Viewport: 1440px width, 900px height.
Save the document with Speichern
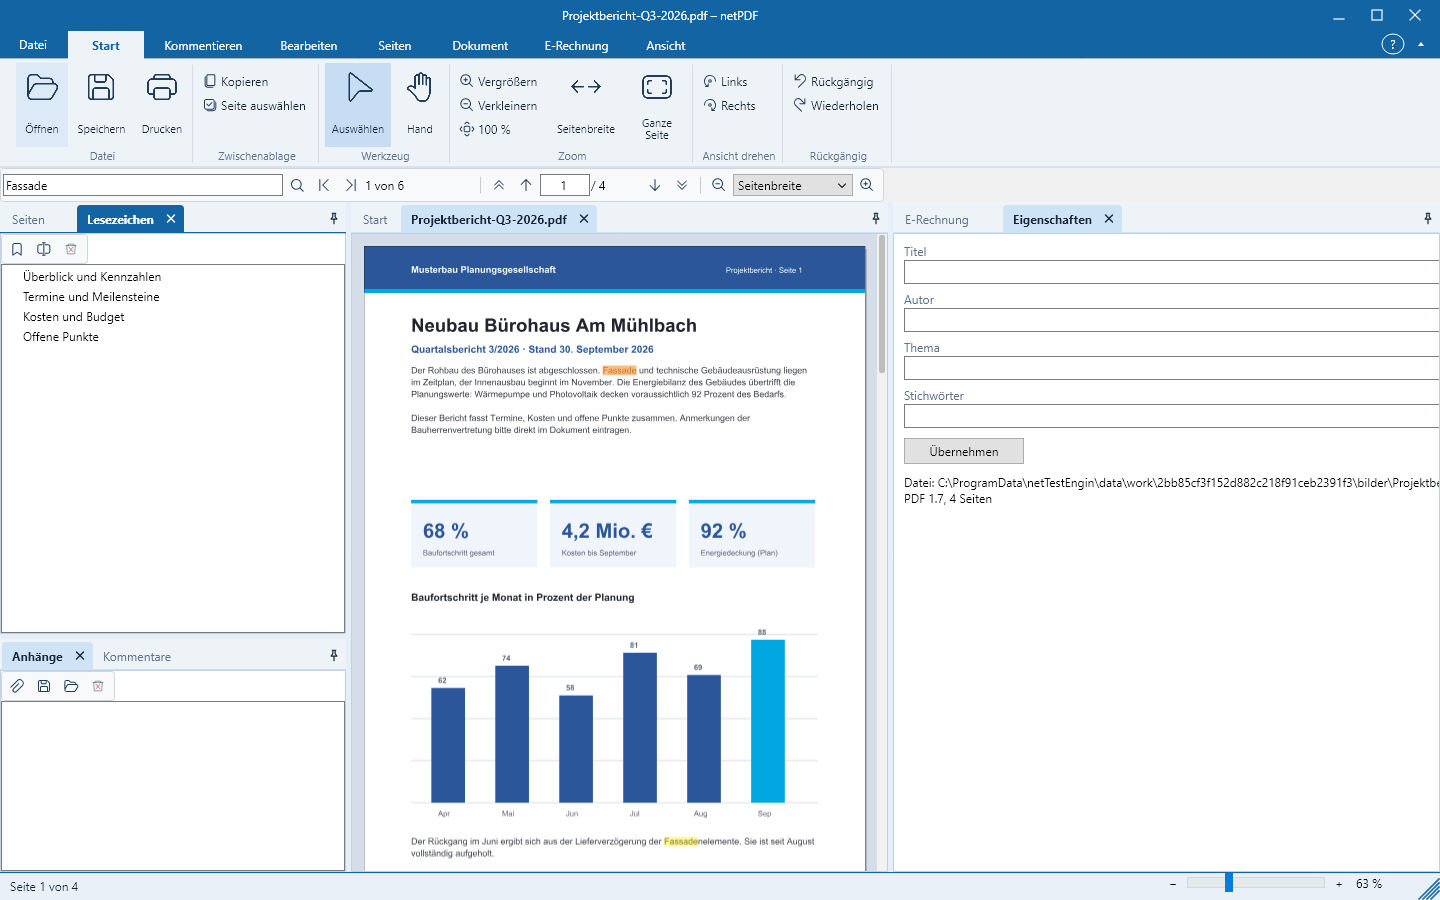101,103
